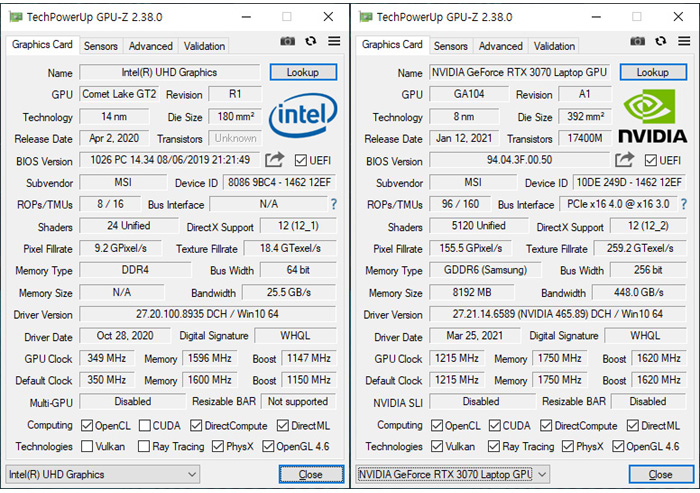700x493 pixels.
Task: Click Lookup button in Intel window
Action: coord(303,72)
